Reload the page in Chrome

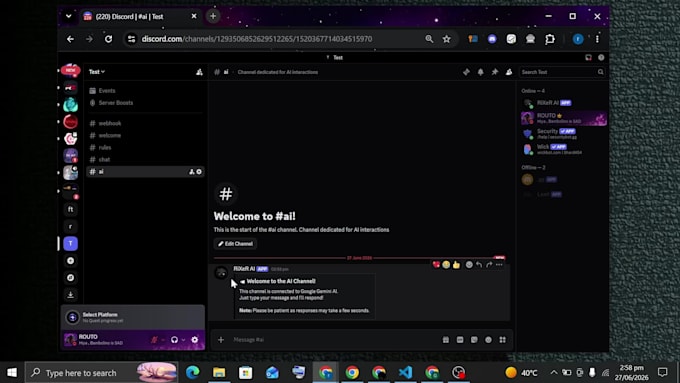pos(108,39)
